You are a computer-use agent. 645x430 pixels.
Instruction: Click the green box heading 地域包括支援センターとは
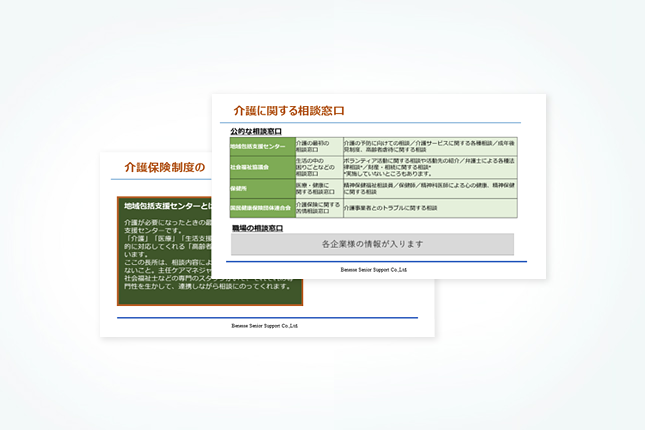pos(168,206)
